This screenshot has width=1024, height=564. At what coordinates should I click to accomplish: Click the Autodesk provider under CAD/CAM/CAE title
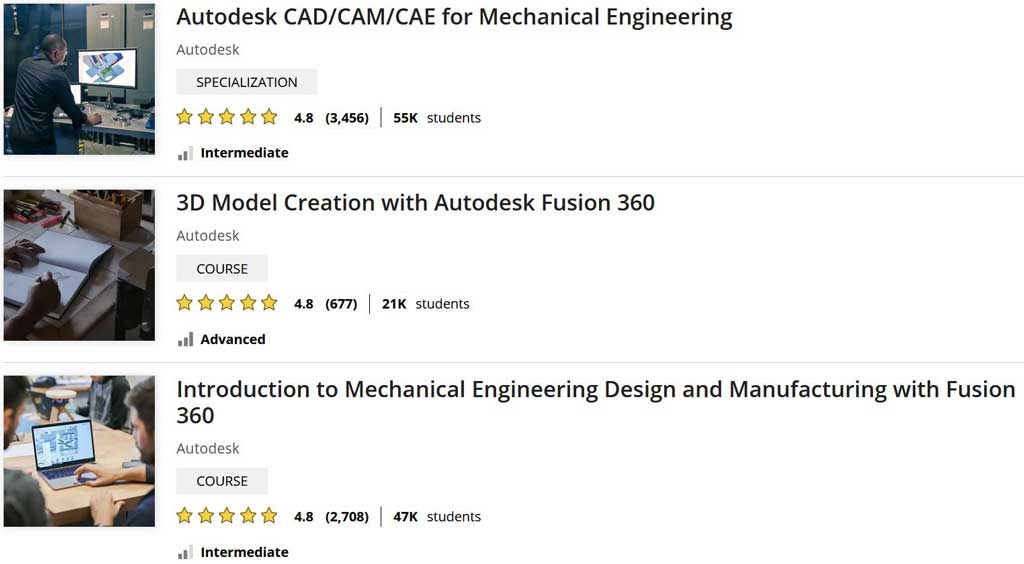pyautogui.click(x=208, y=49)
